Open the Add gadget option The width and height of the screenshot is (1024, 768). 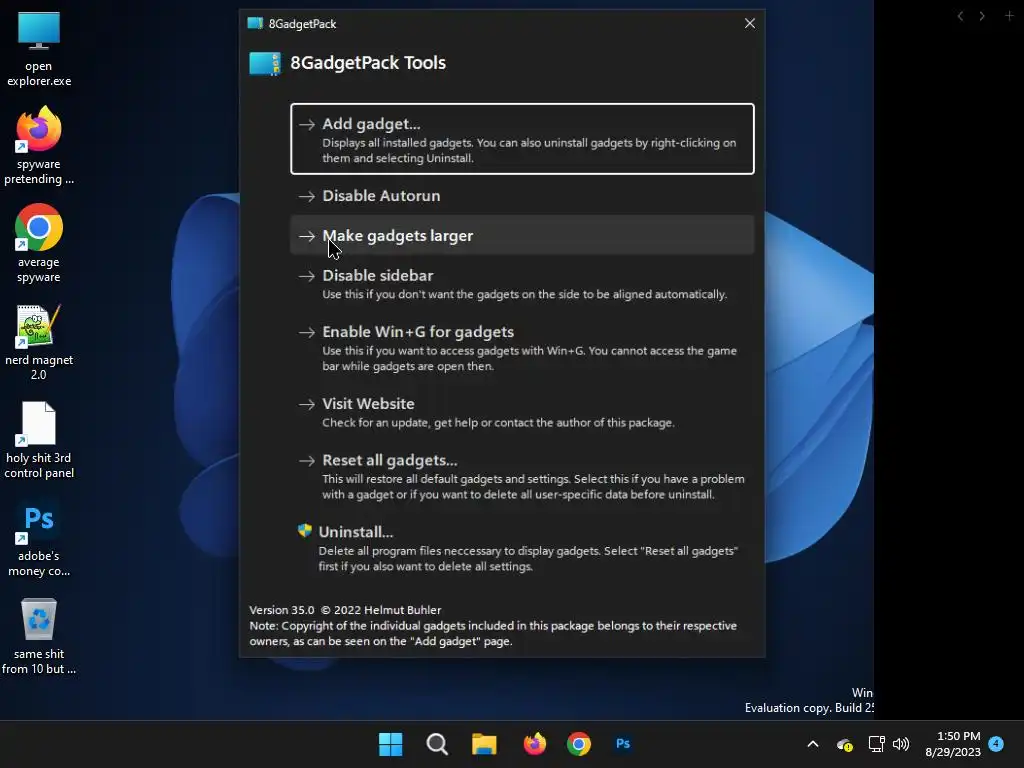522,138
